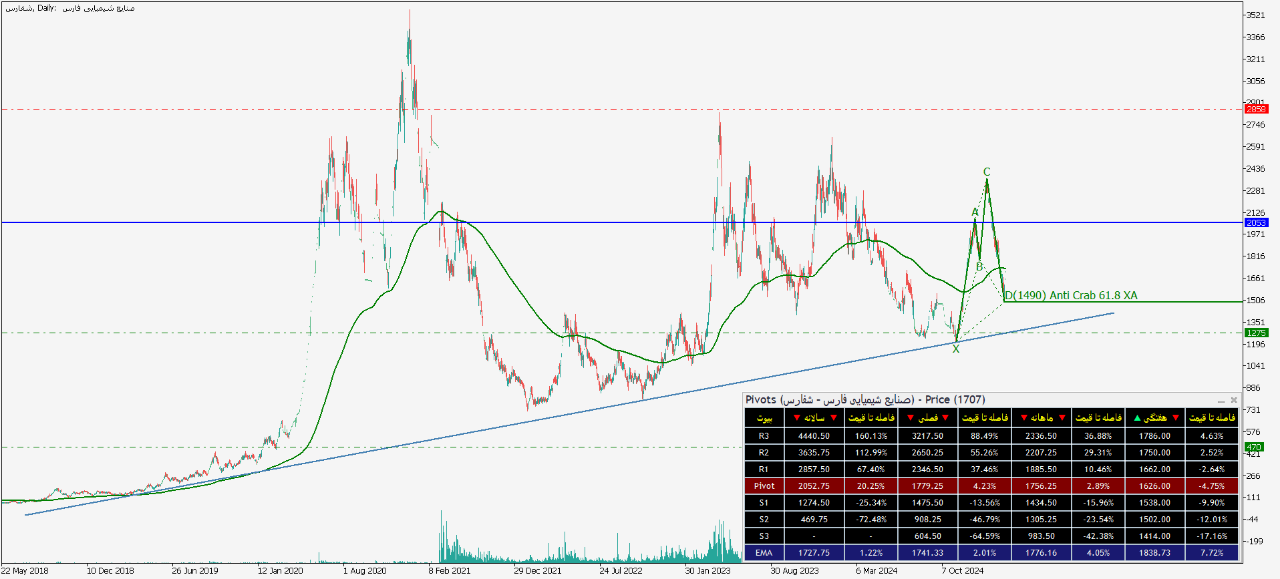Select the سالانه (yearly) column header
1280x579 pixels.
(x=818, y=418)
